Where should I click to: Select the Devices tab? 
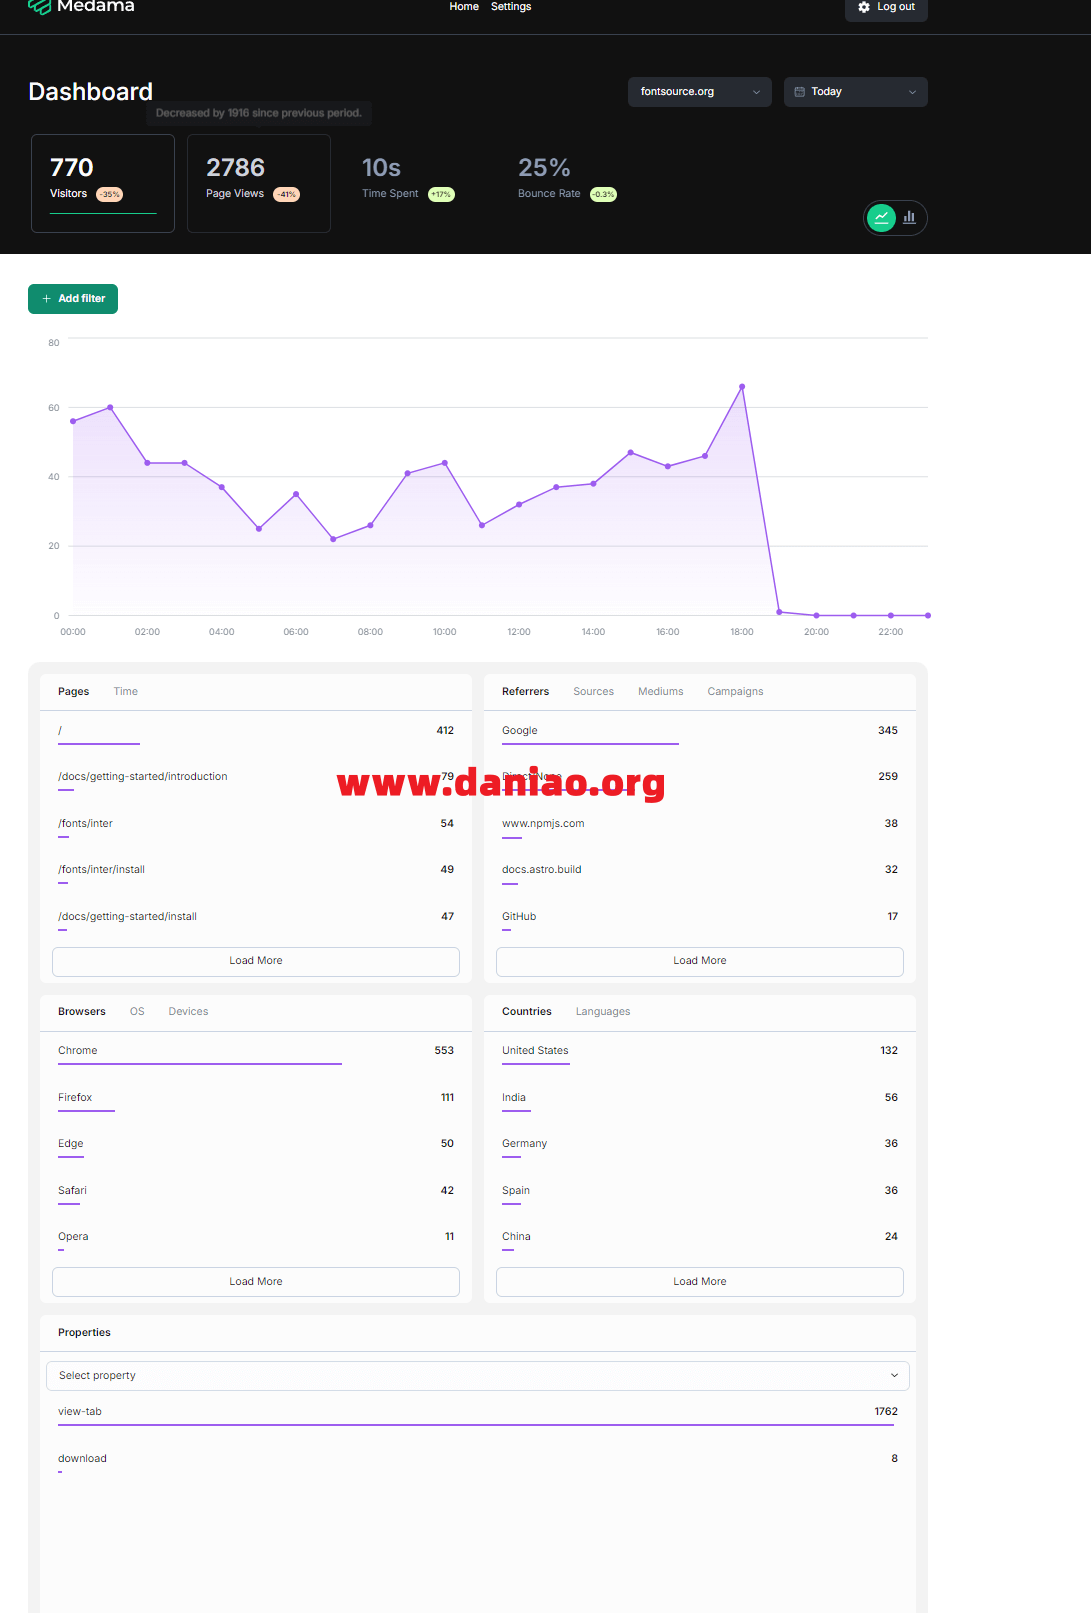click(x=188, y=1012)
